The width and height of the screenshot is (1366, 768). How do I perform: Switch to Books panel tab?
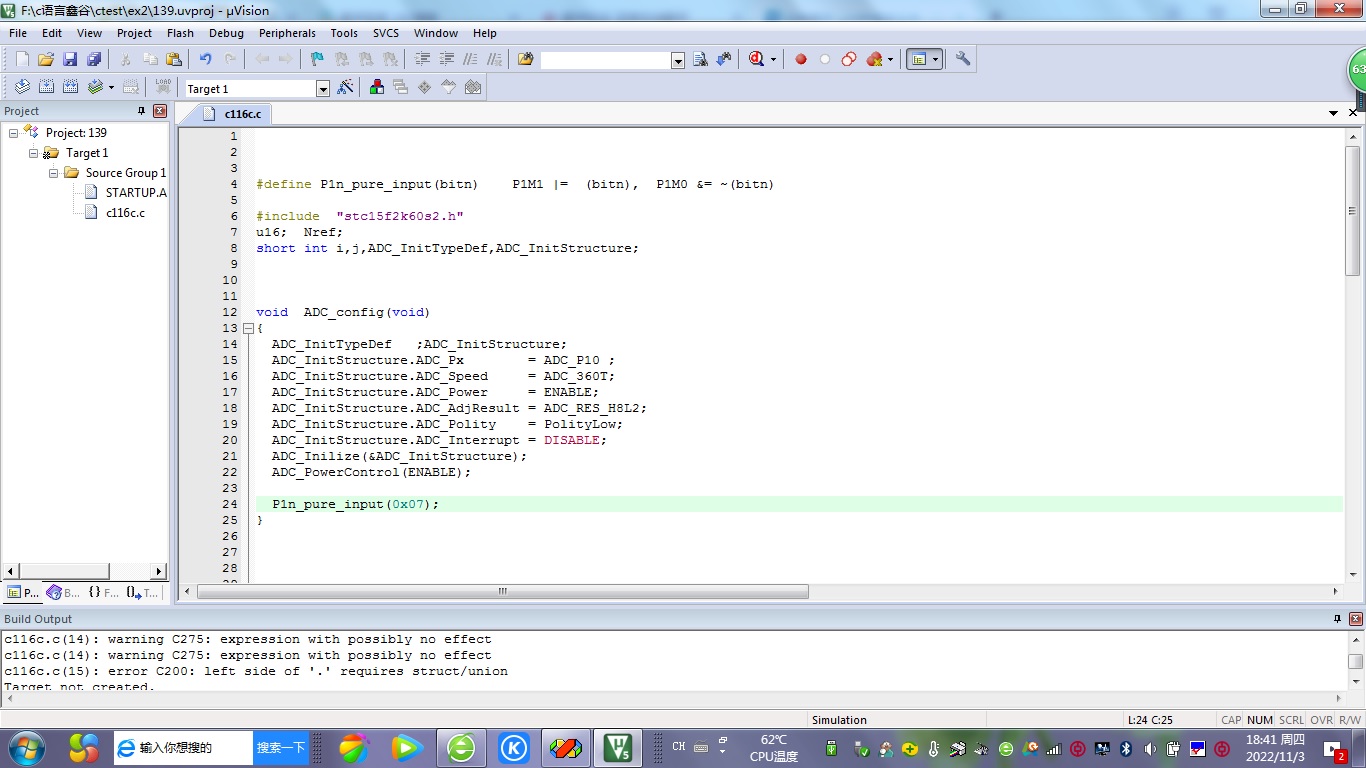point(63,592)
